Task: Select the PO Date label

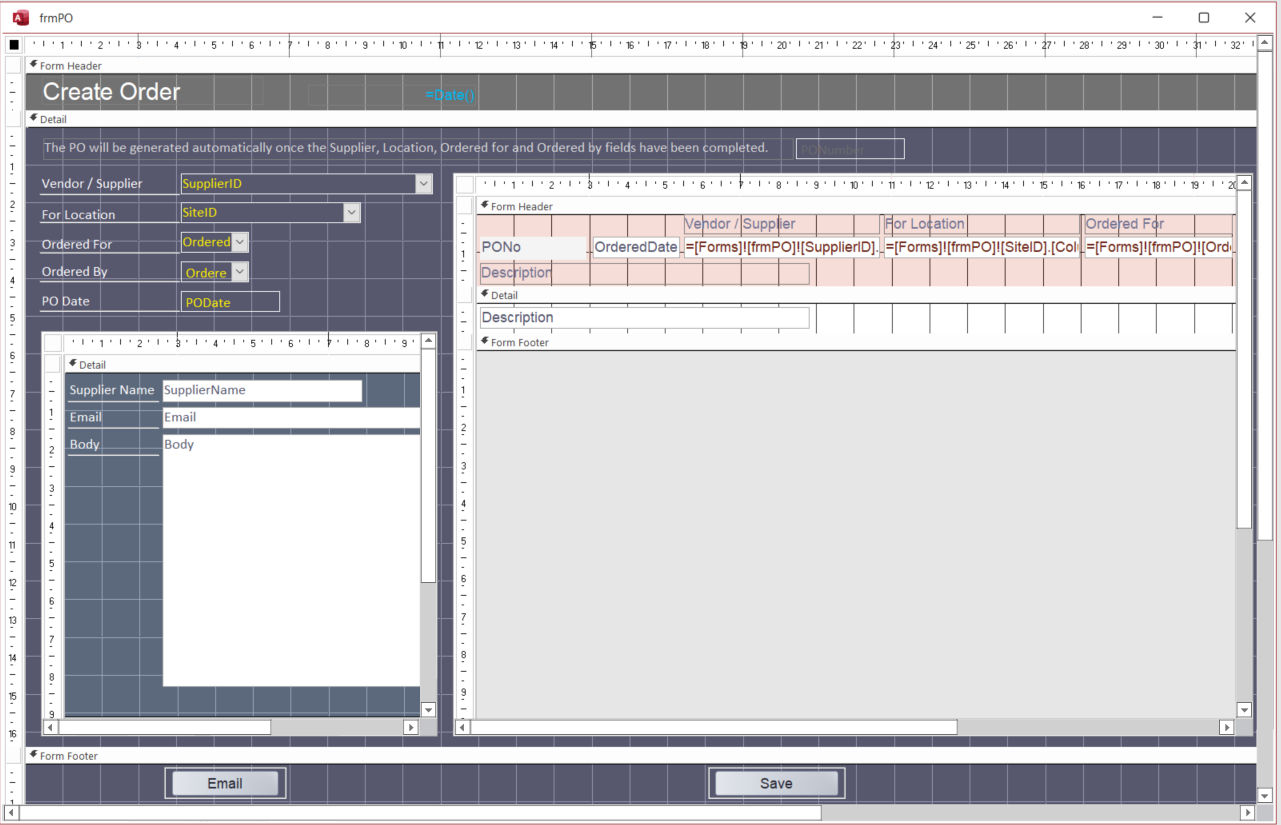Action: [110, 301]
